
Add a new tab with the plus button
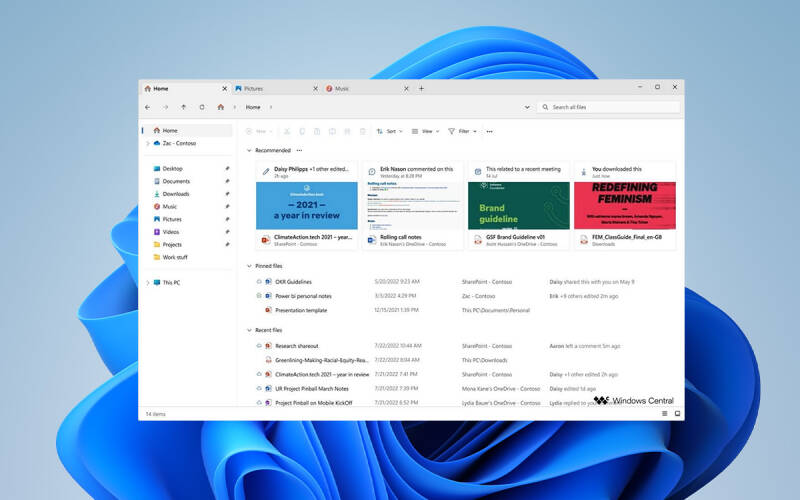point(421,88)
